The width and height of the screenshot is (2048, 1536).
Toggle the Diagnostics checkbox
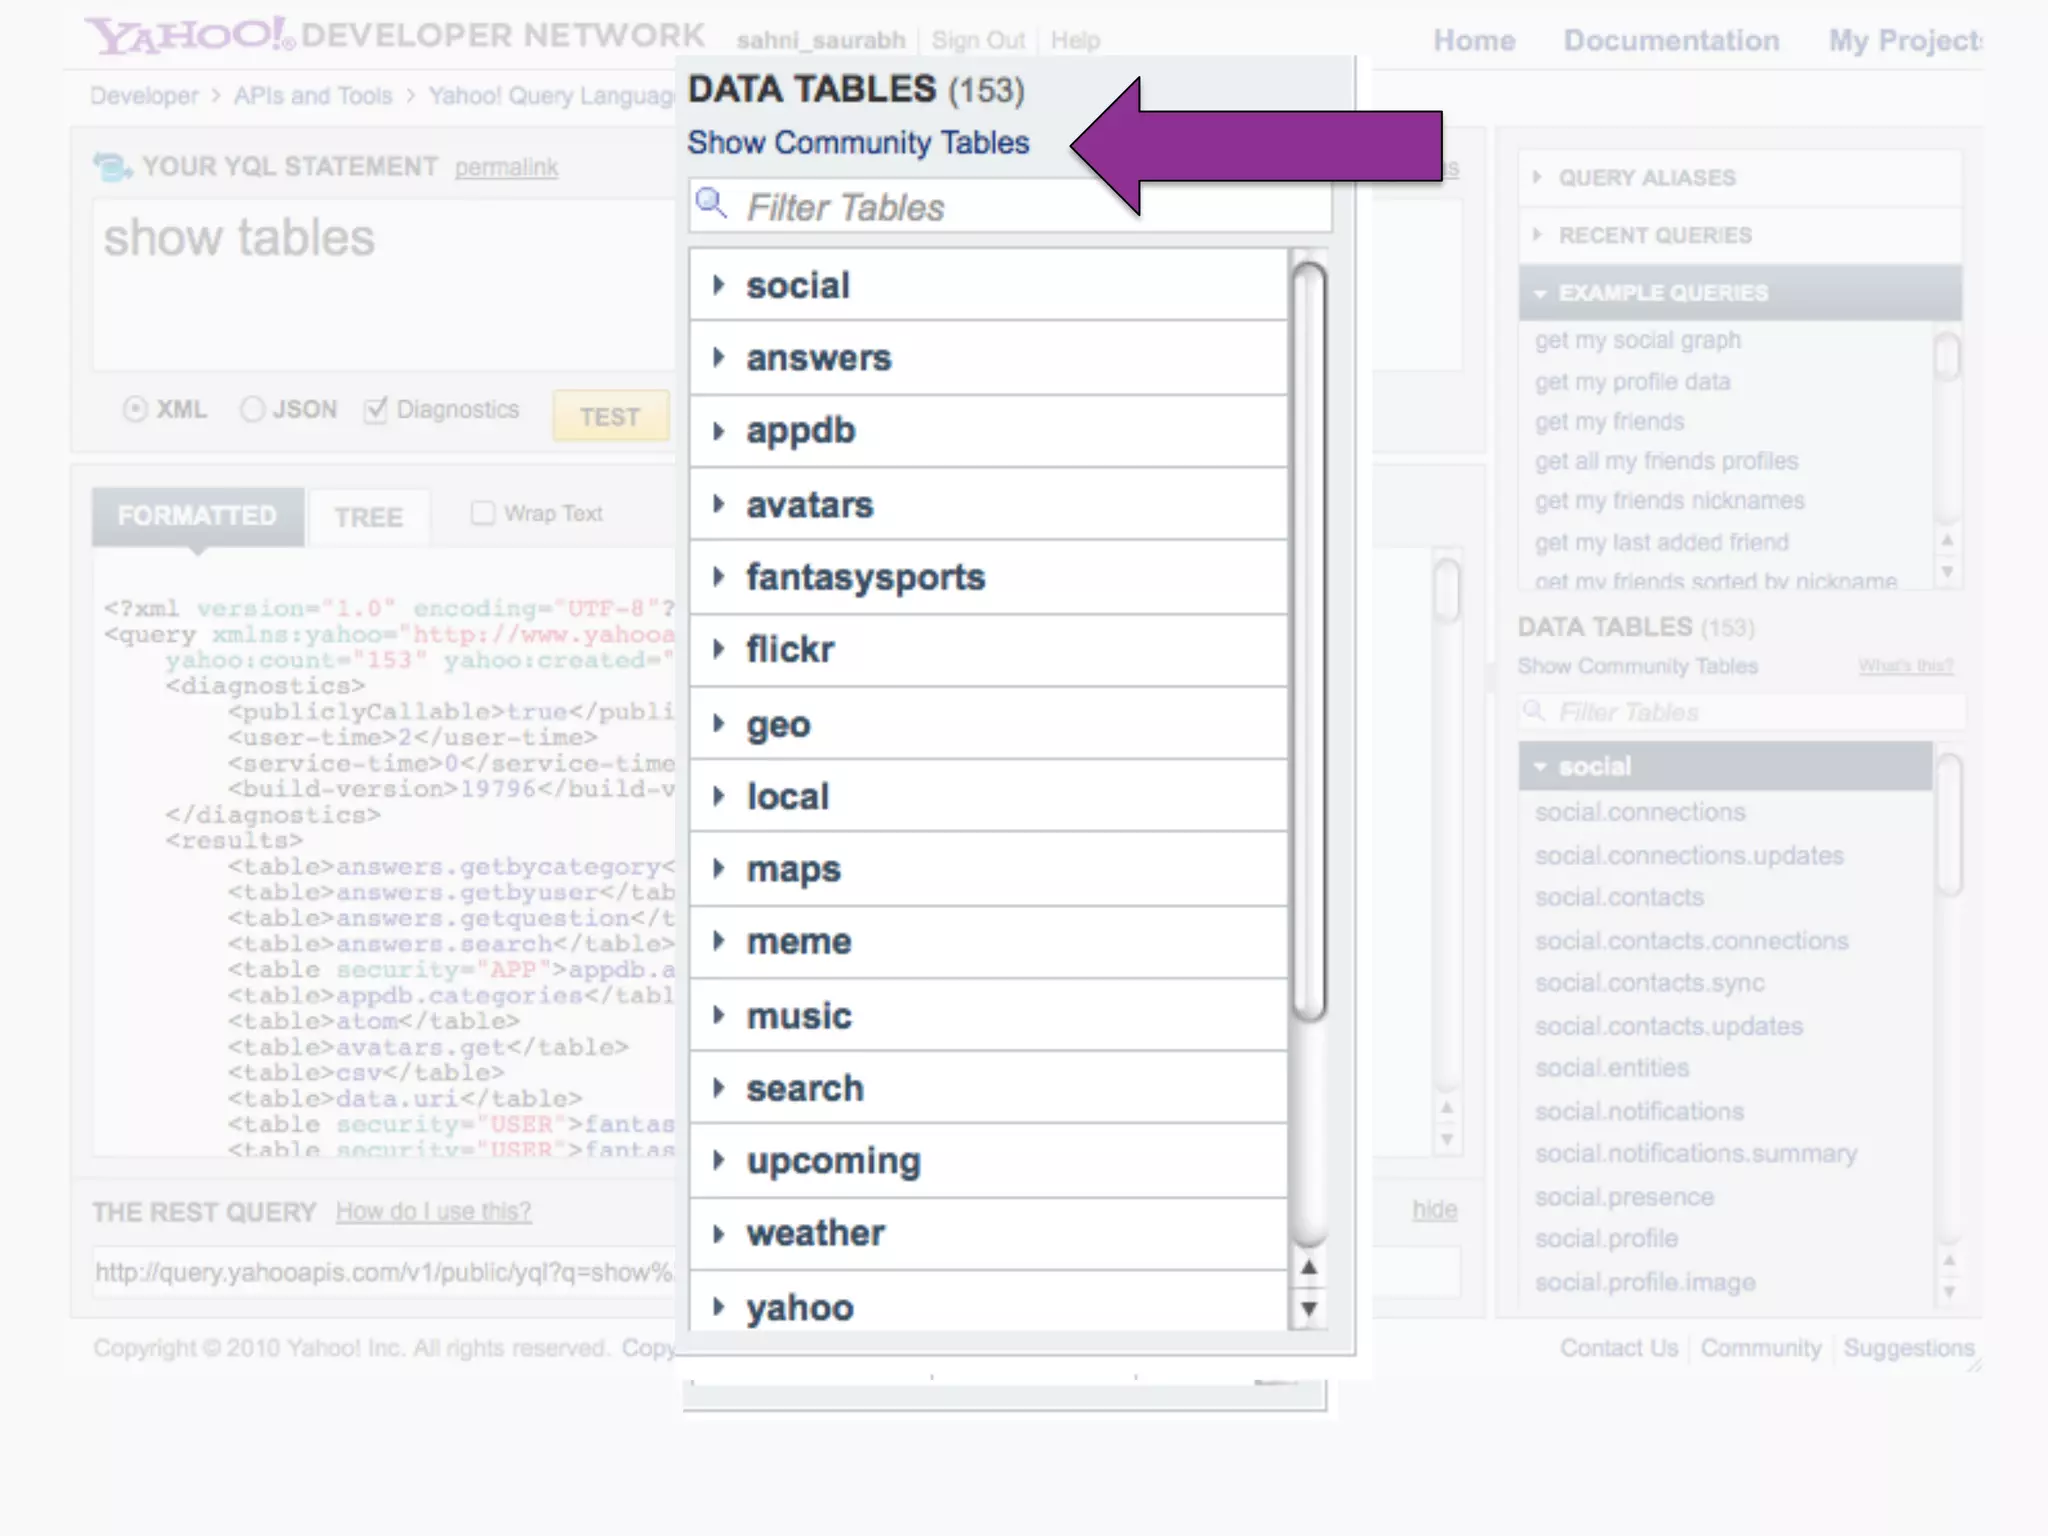tap(375, 409)
